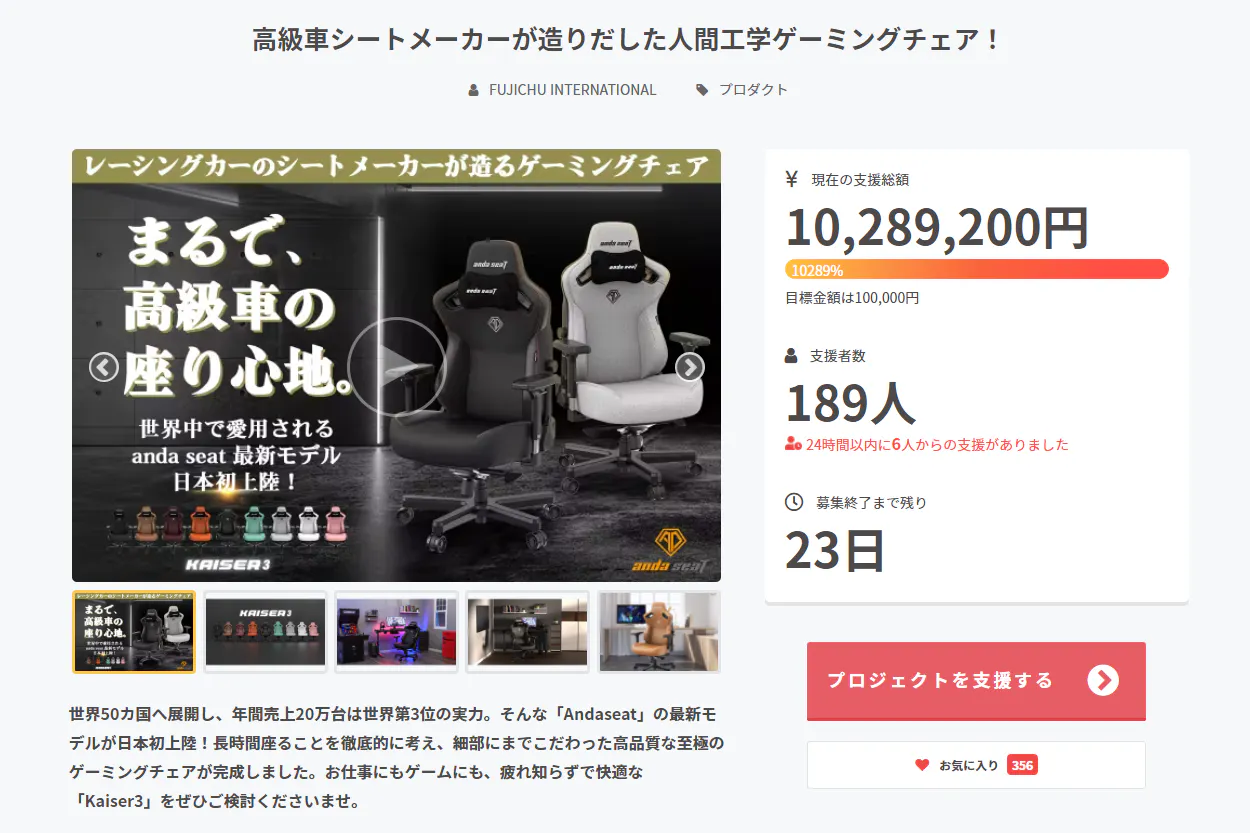Click the tag icon beside プロダクト
This screenshot has height=833, width=1250.
pos(702,90)
